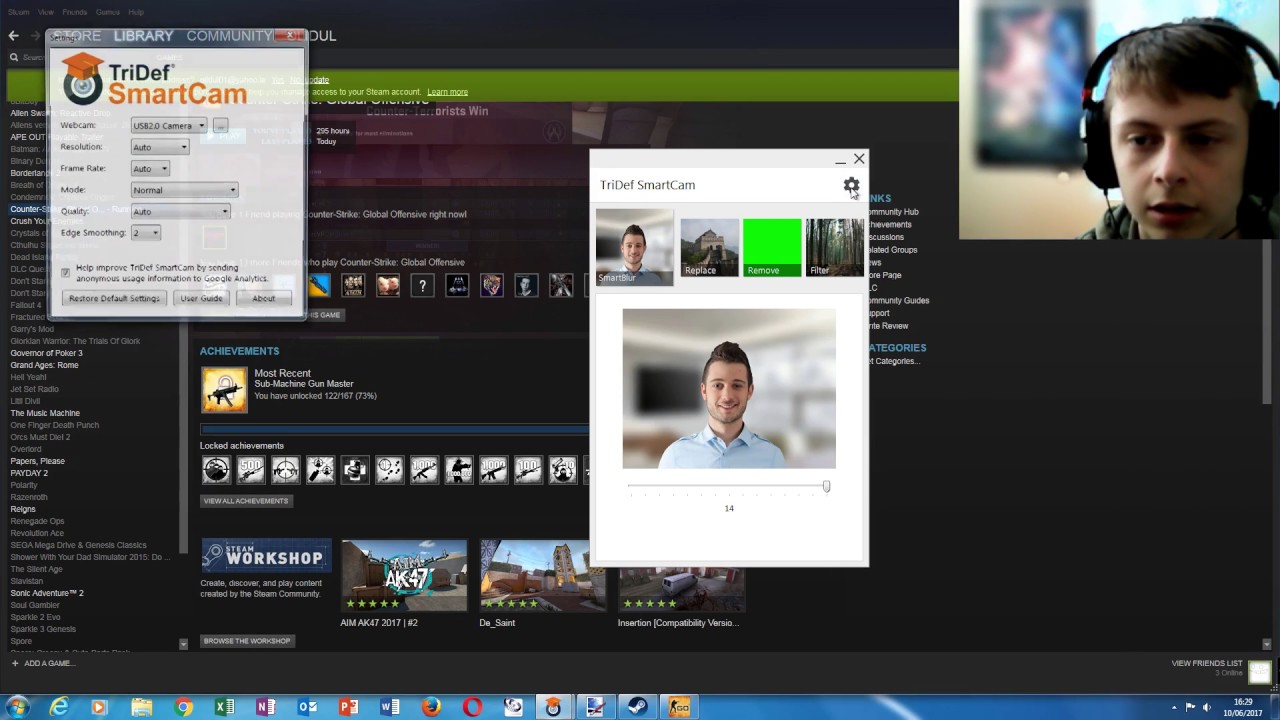Select the SmartBlur background mode
Viewport: 1280px width, 720px height.
pos(635,247)
